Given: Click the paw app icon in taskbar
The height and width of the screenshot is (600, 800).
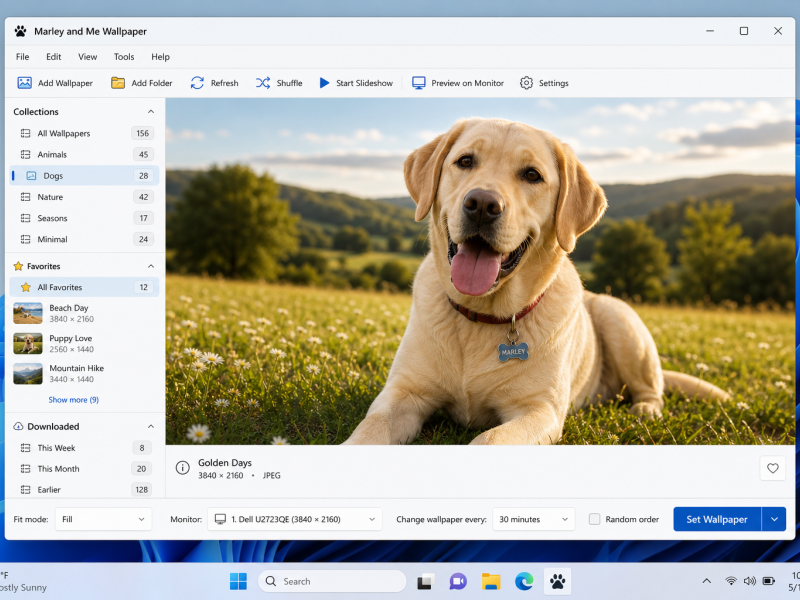Looking at the screenshot, I should [x=557, y=581].
